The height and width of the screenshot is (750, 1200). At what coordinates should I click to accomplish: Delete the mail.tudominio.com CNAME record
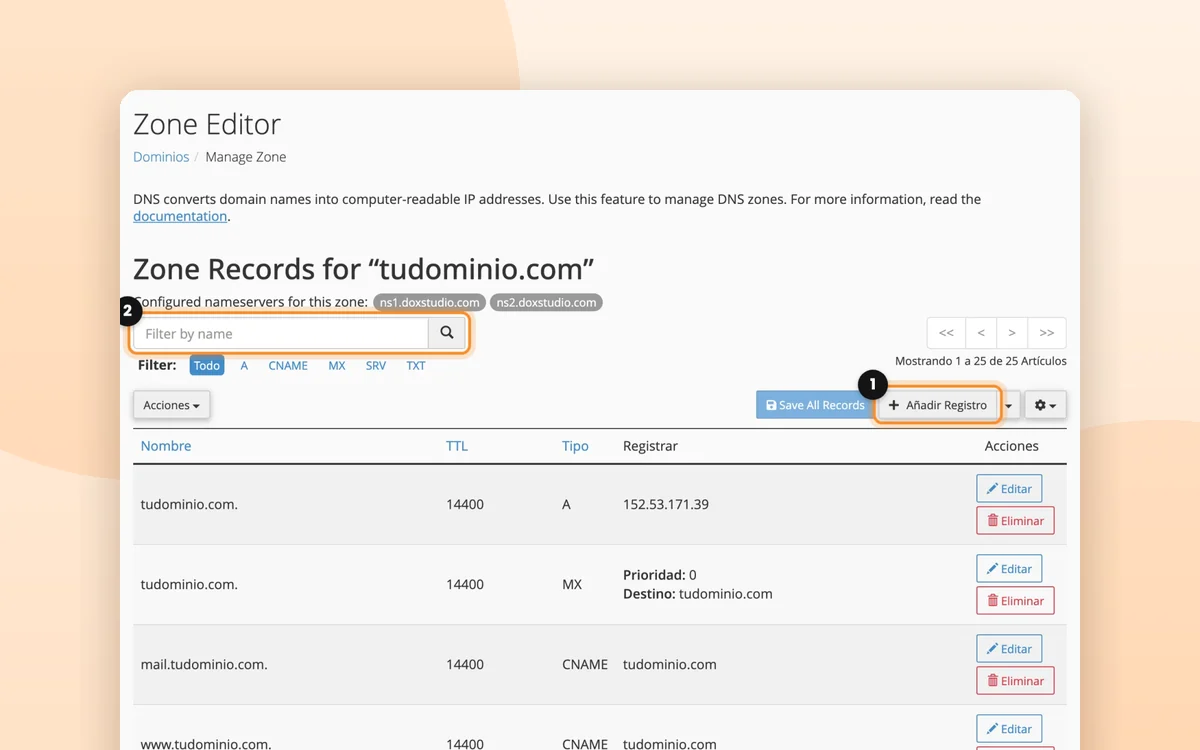click(x=1015, y=680)
